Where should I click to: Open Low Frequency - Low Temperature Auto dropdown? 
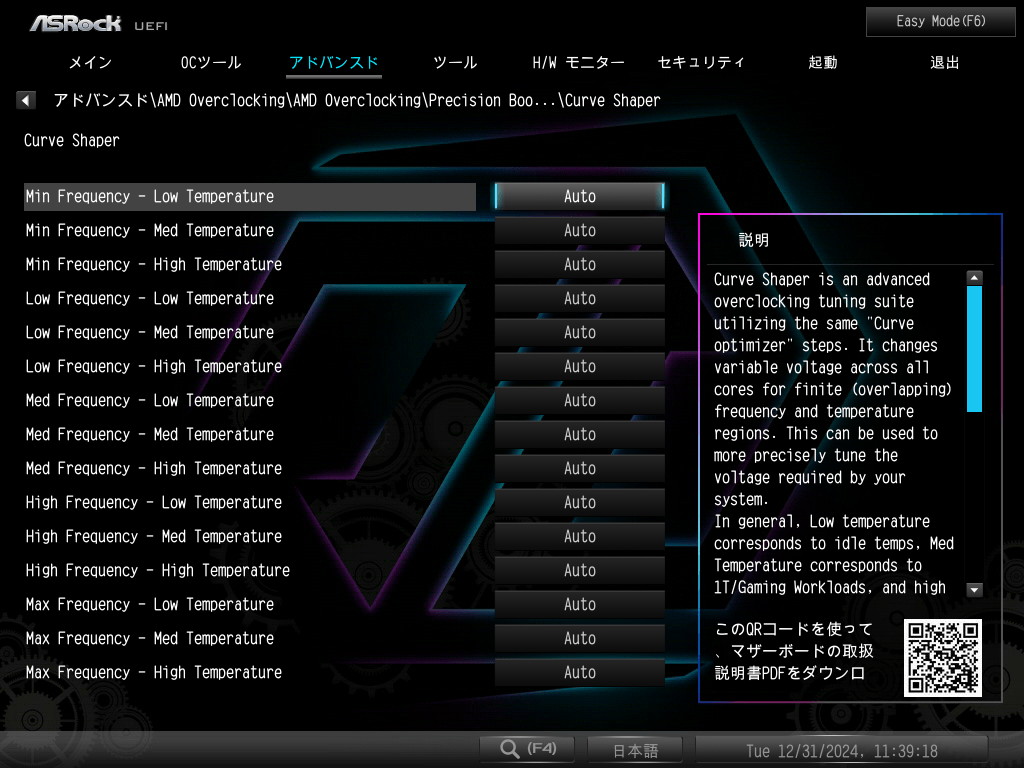click(579, 298)
